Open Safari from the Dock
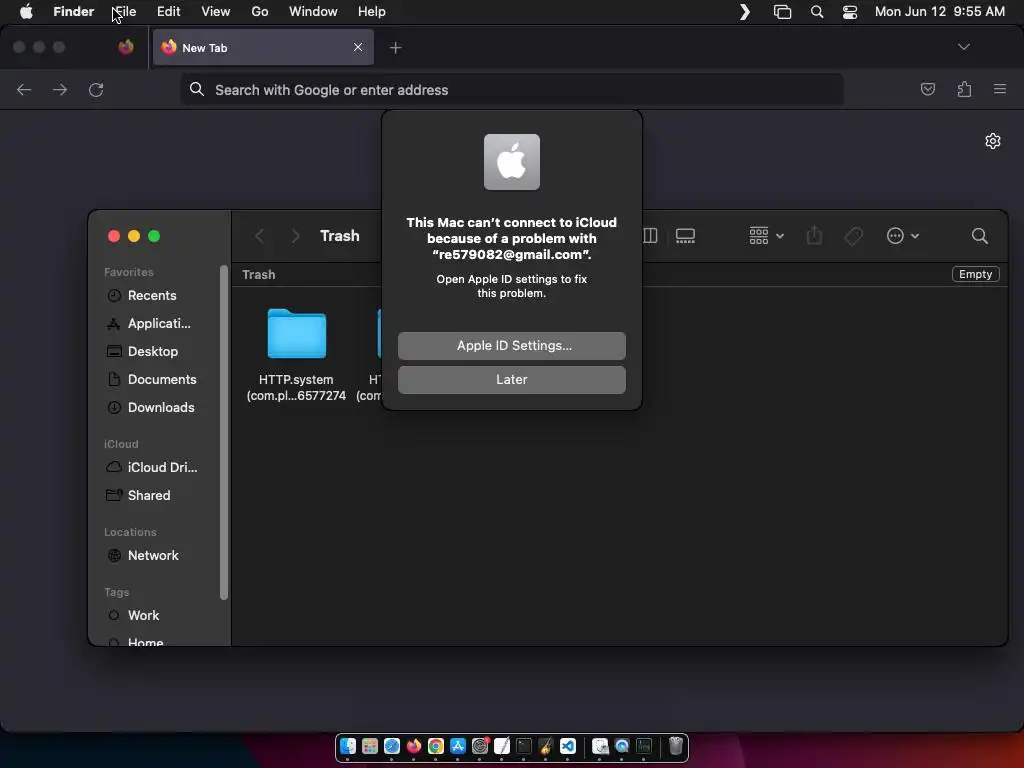The image size is (1024, 768). point(392,746)
